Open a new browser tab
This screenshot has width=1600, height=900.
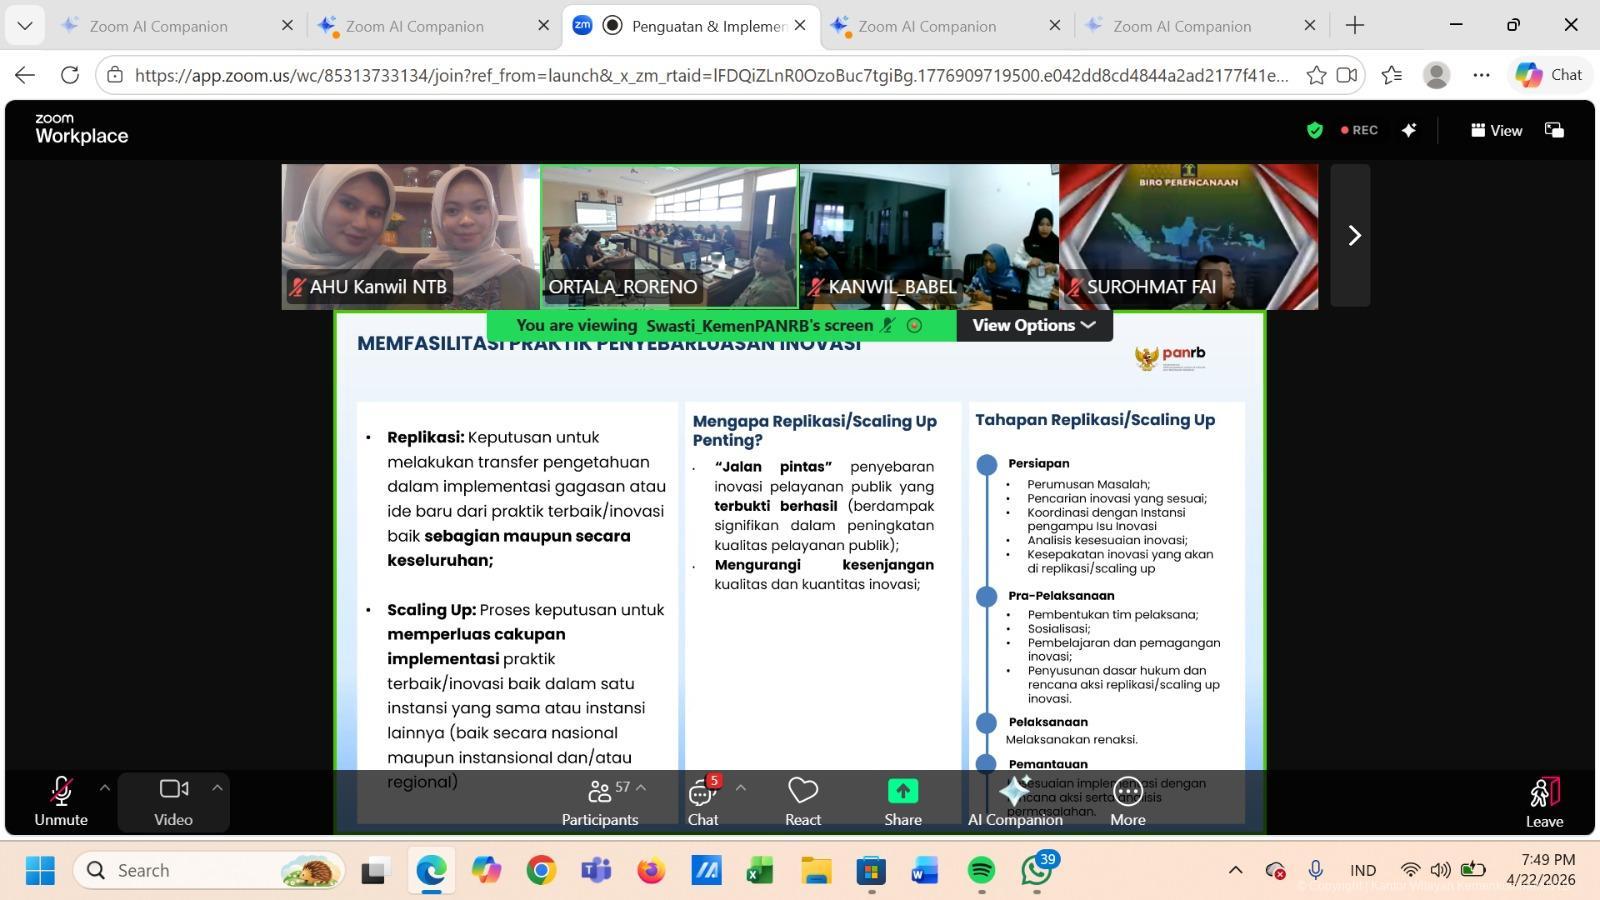tap(1355, 26)
